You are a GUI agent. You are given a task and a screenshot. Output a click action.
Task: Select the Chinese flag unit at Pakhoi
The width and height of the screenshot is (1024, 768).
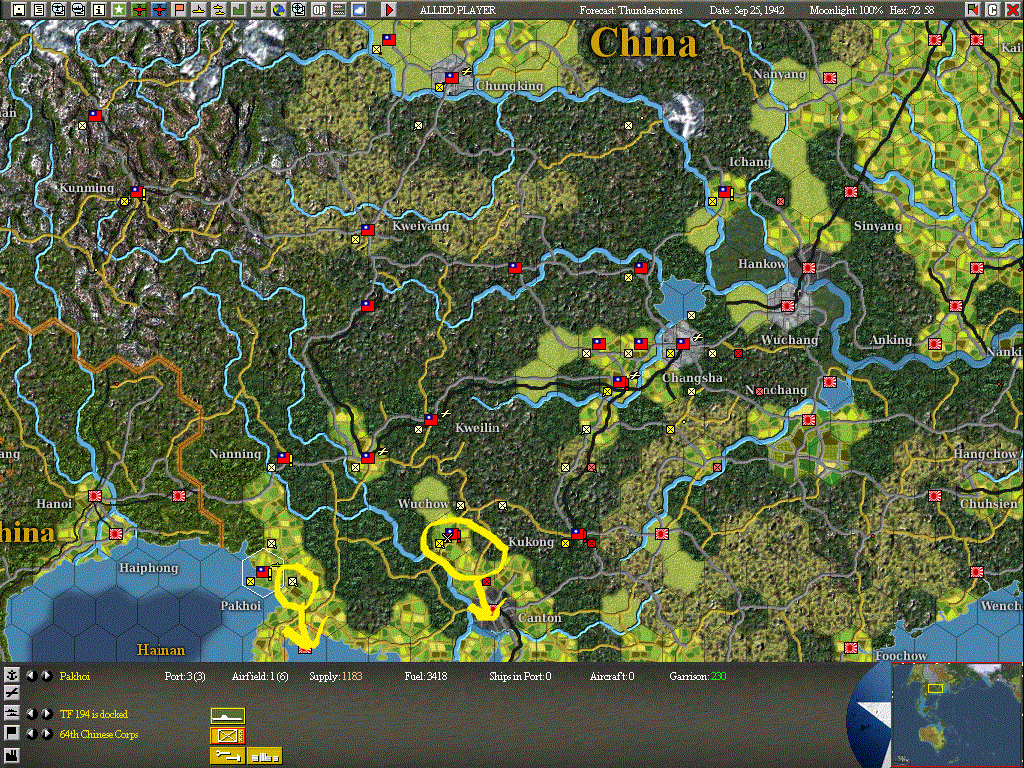(263, 572)
